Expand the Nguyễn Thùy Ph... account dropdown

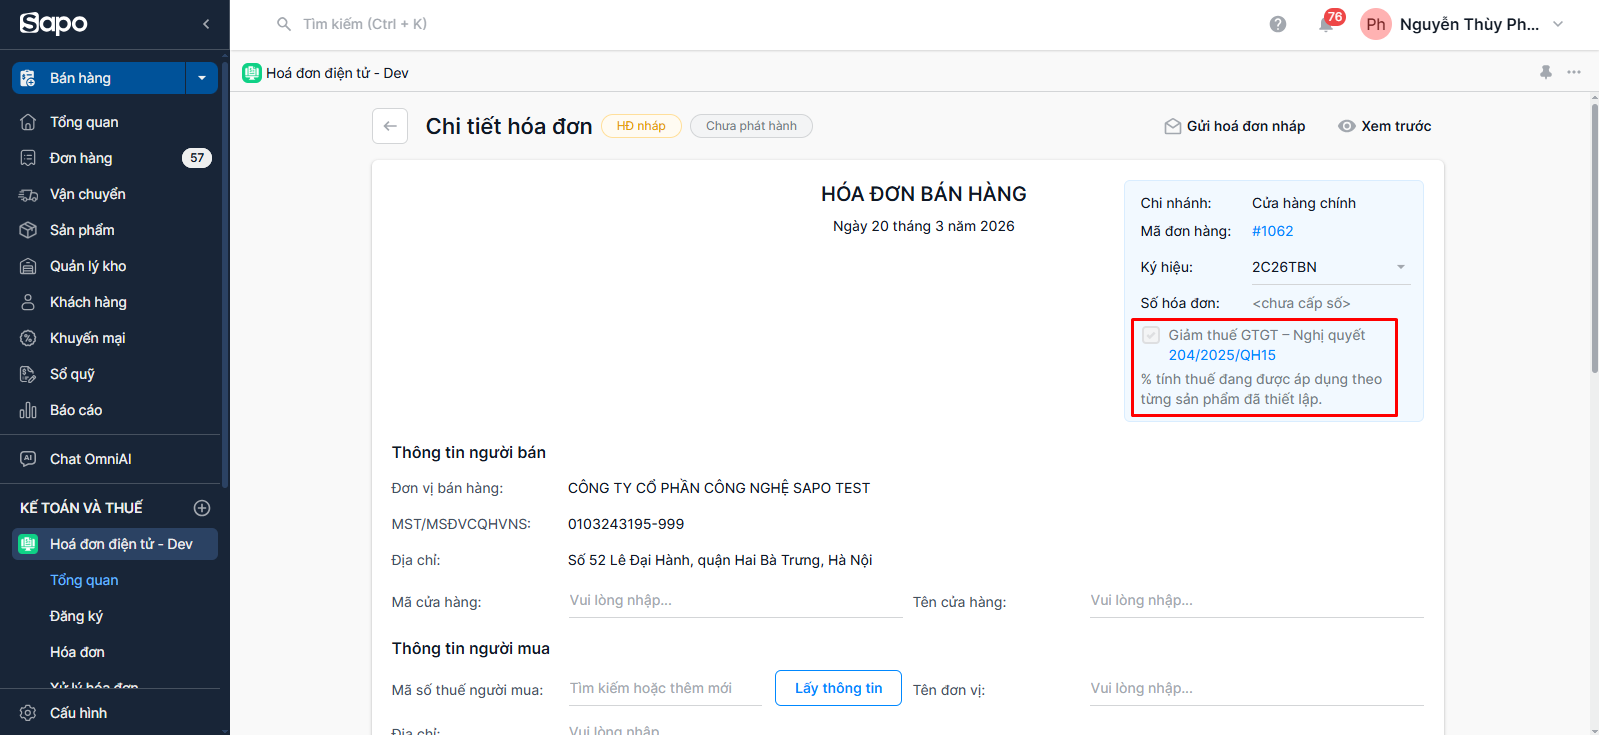(x=1558, y=24)
